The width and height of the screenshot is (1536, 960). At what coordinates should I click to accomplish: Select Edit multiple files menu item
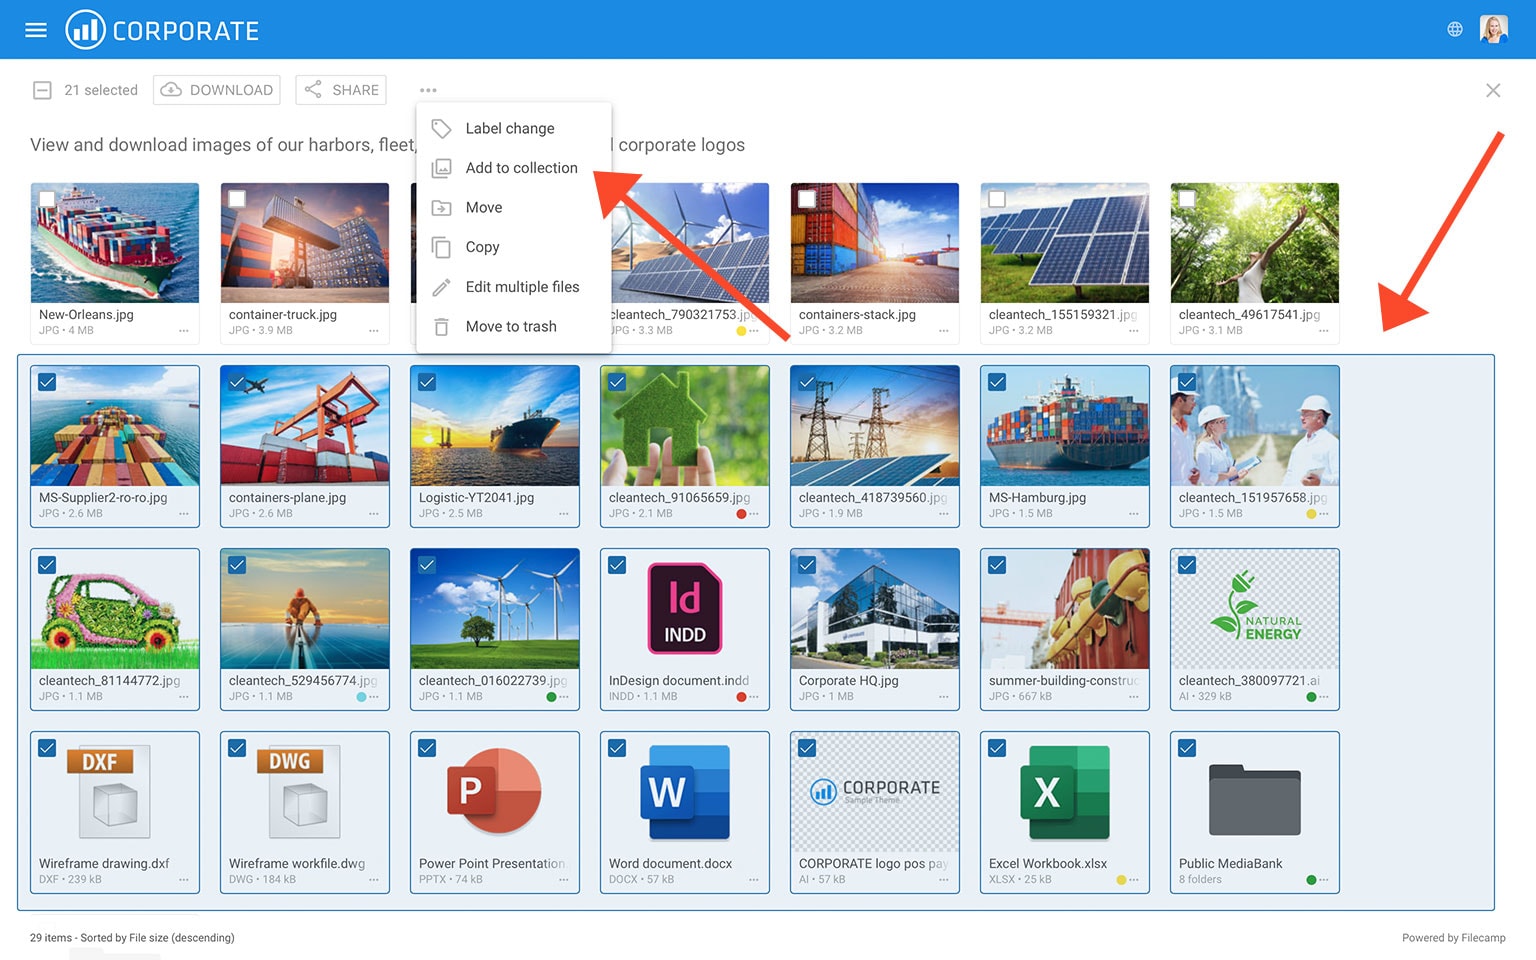pyautogui.click(x=513, y=287)
